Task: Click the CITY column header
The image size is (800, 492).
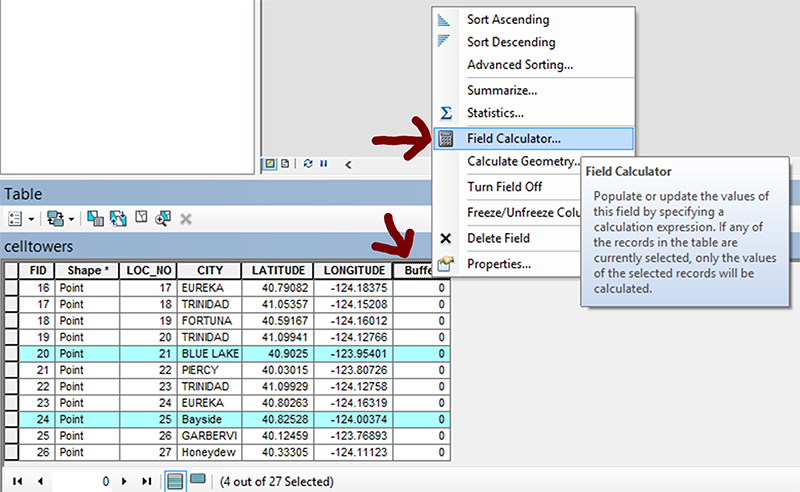Action: [211, 270]
